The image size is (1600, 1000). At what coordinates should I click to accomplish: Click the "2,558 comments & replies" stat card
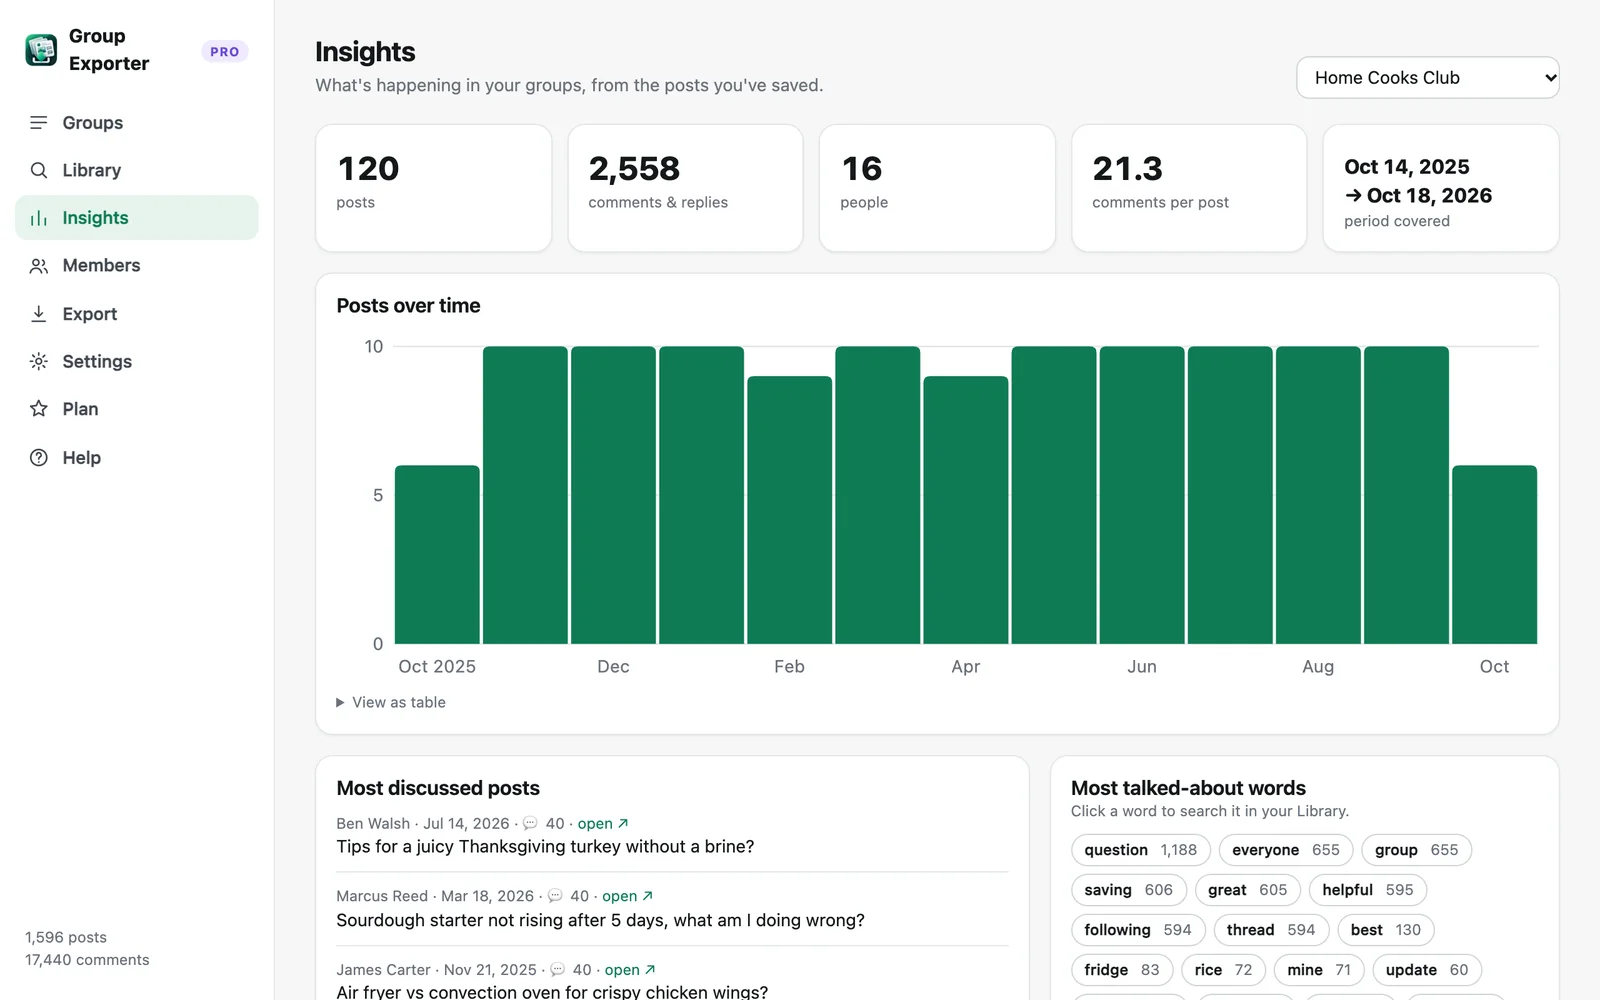685,188
